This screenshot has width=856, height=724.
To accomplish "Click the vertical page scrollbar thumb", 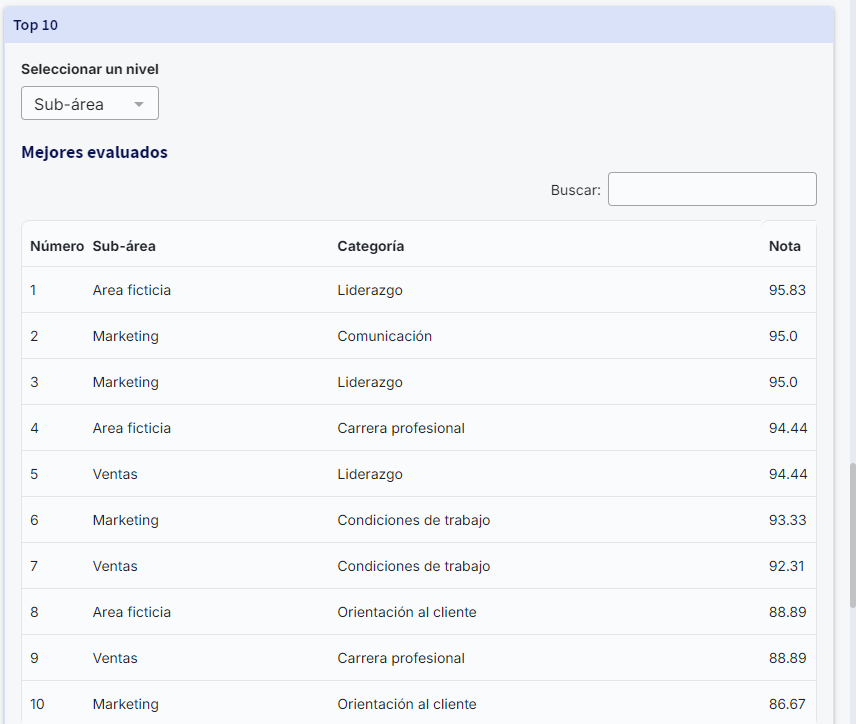I will [x=851, y=533].
